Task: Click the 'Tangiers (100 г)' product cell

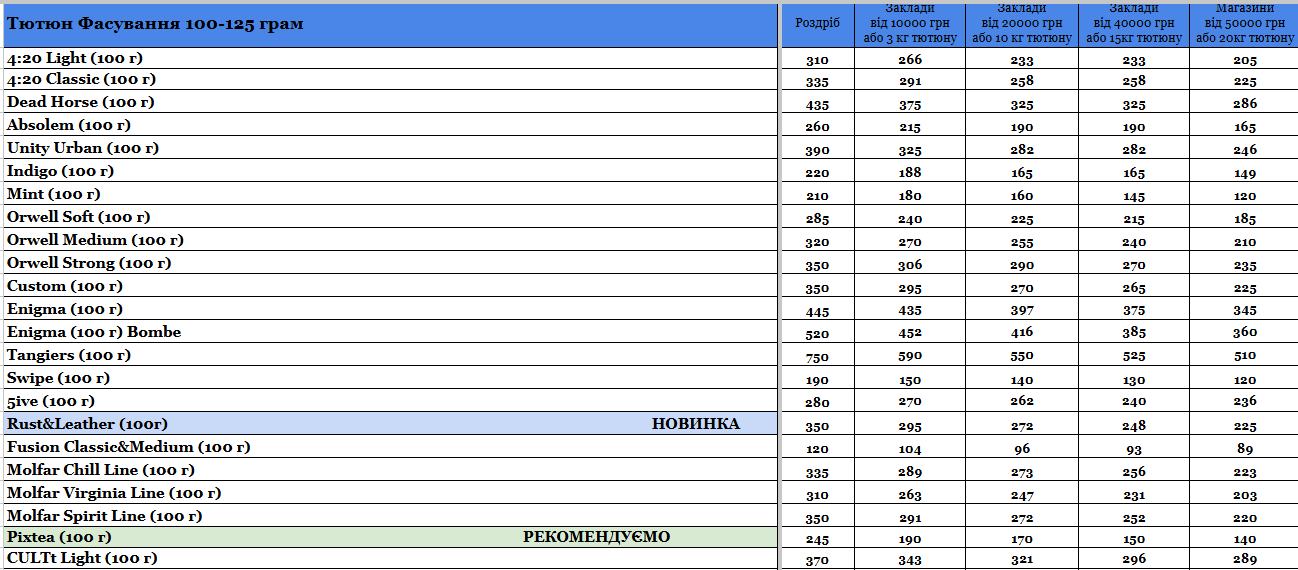Action: [389, 355]
